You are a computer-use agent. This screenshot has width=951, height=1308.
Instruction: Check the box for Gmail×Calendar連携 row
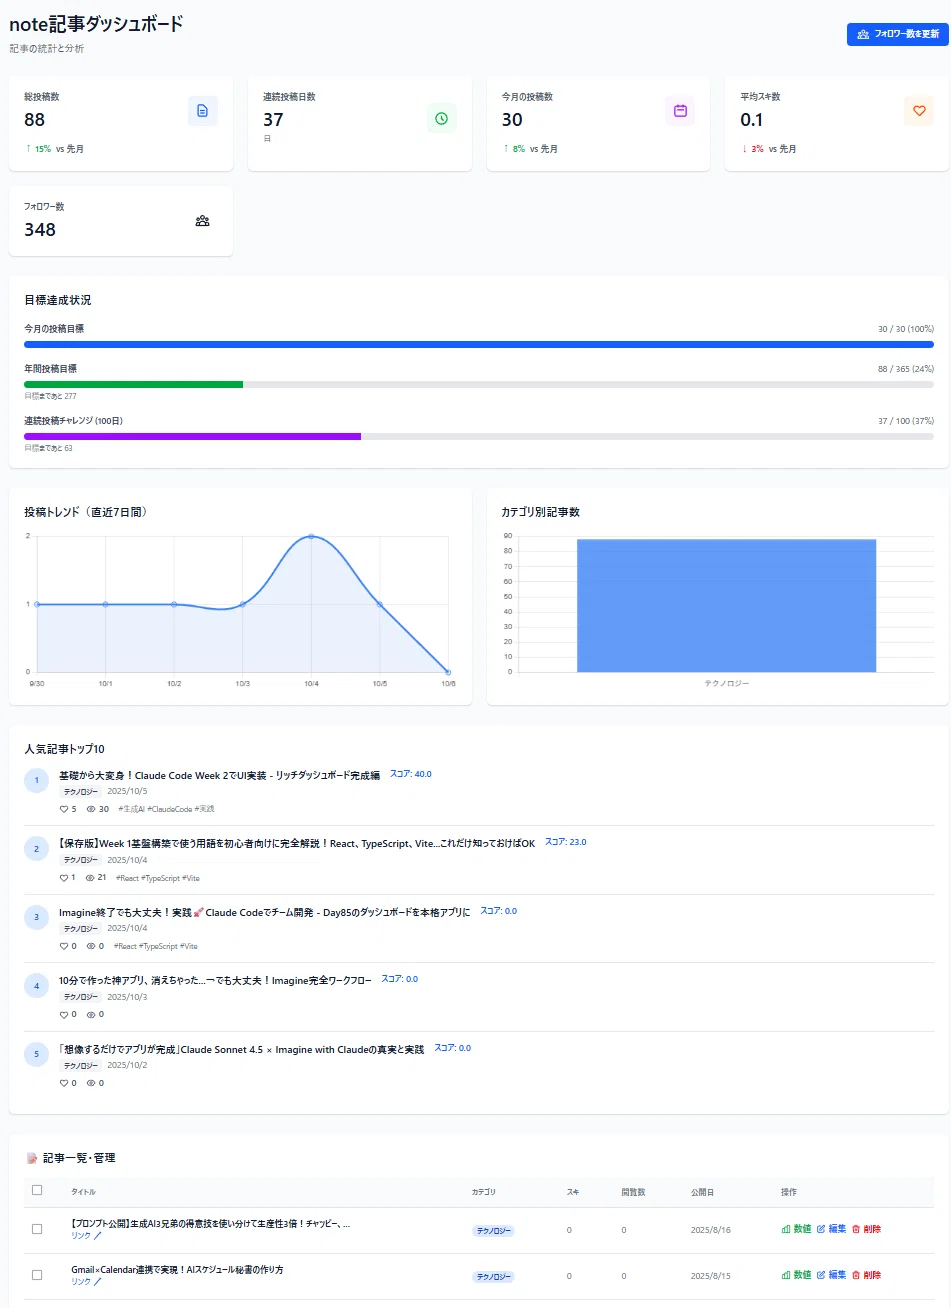[37, 1275]
